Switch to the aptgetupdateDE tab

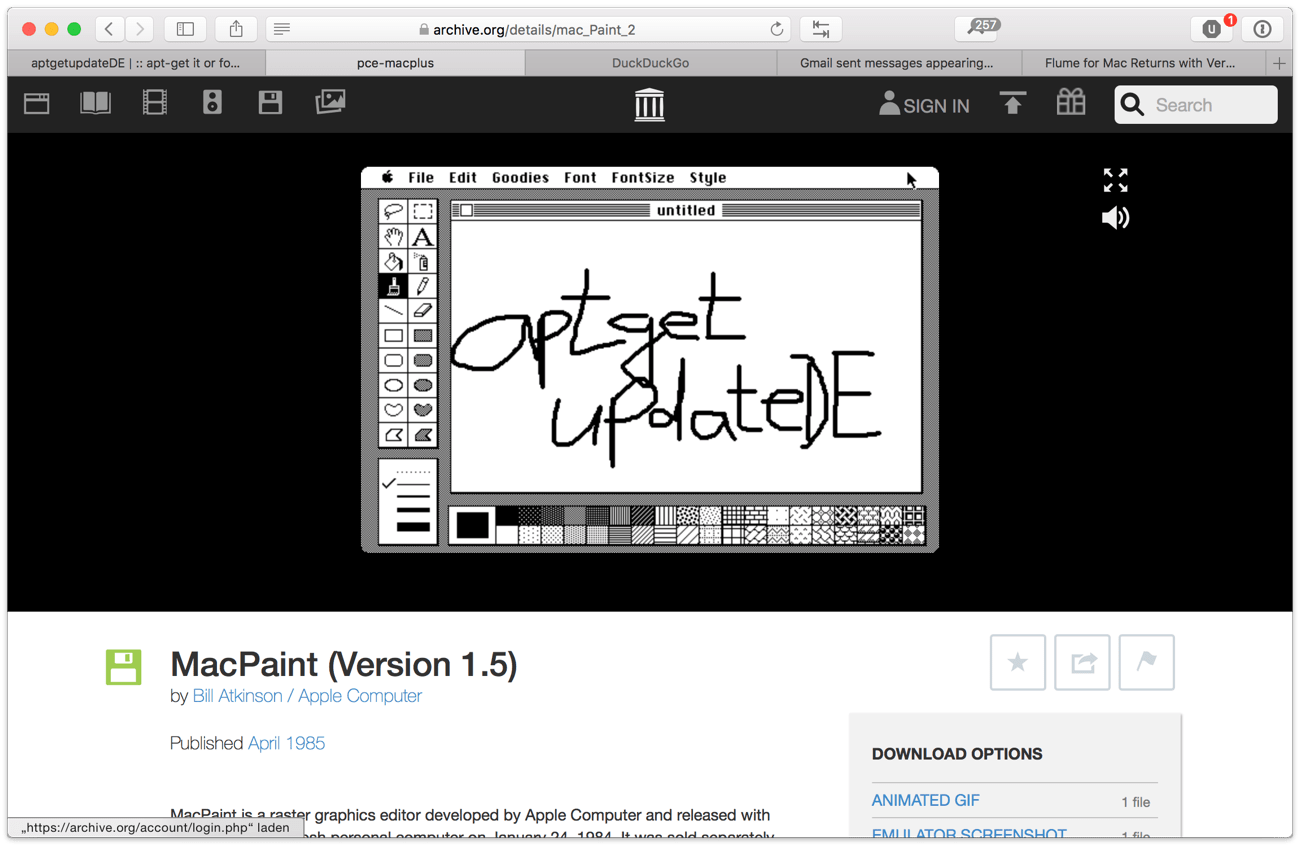coord(136,62)
